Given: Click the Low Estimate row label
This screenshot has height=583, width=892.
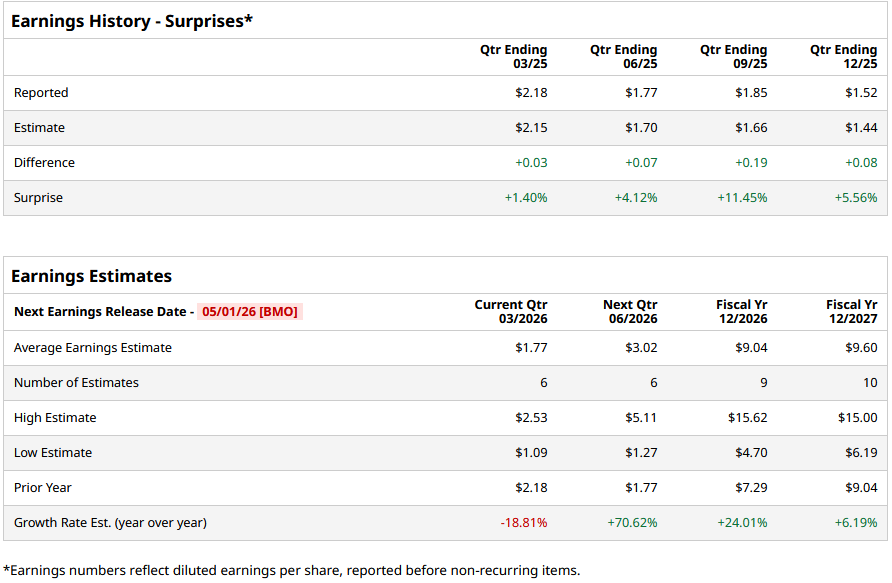Looking at the screenshot, I should pyautogui.click(x=53, y=453).
